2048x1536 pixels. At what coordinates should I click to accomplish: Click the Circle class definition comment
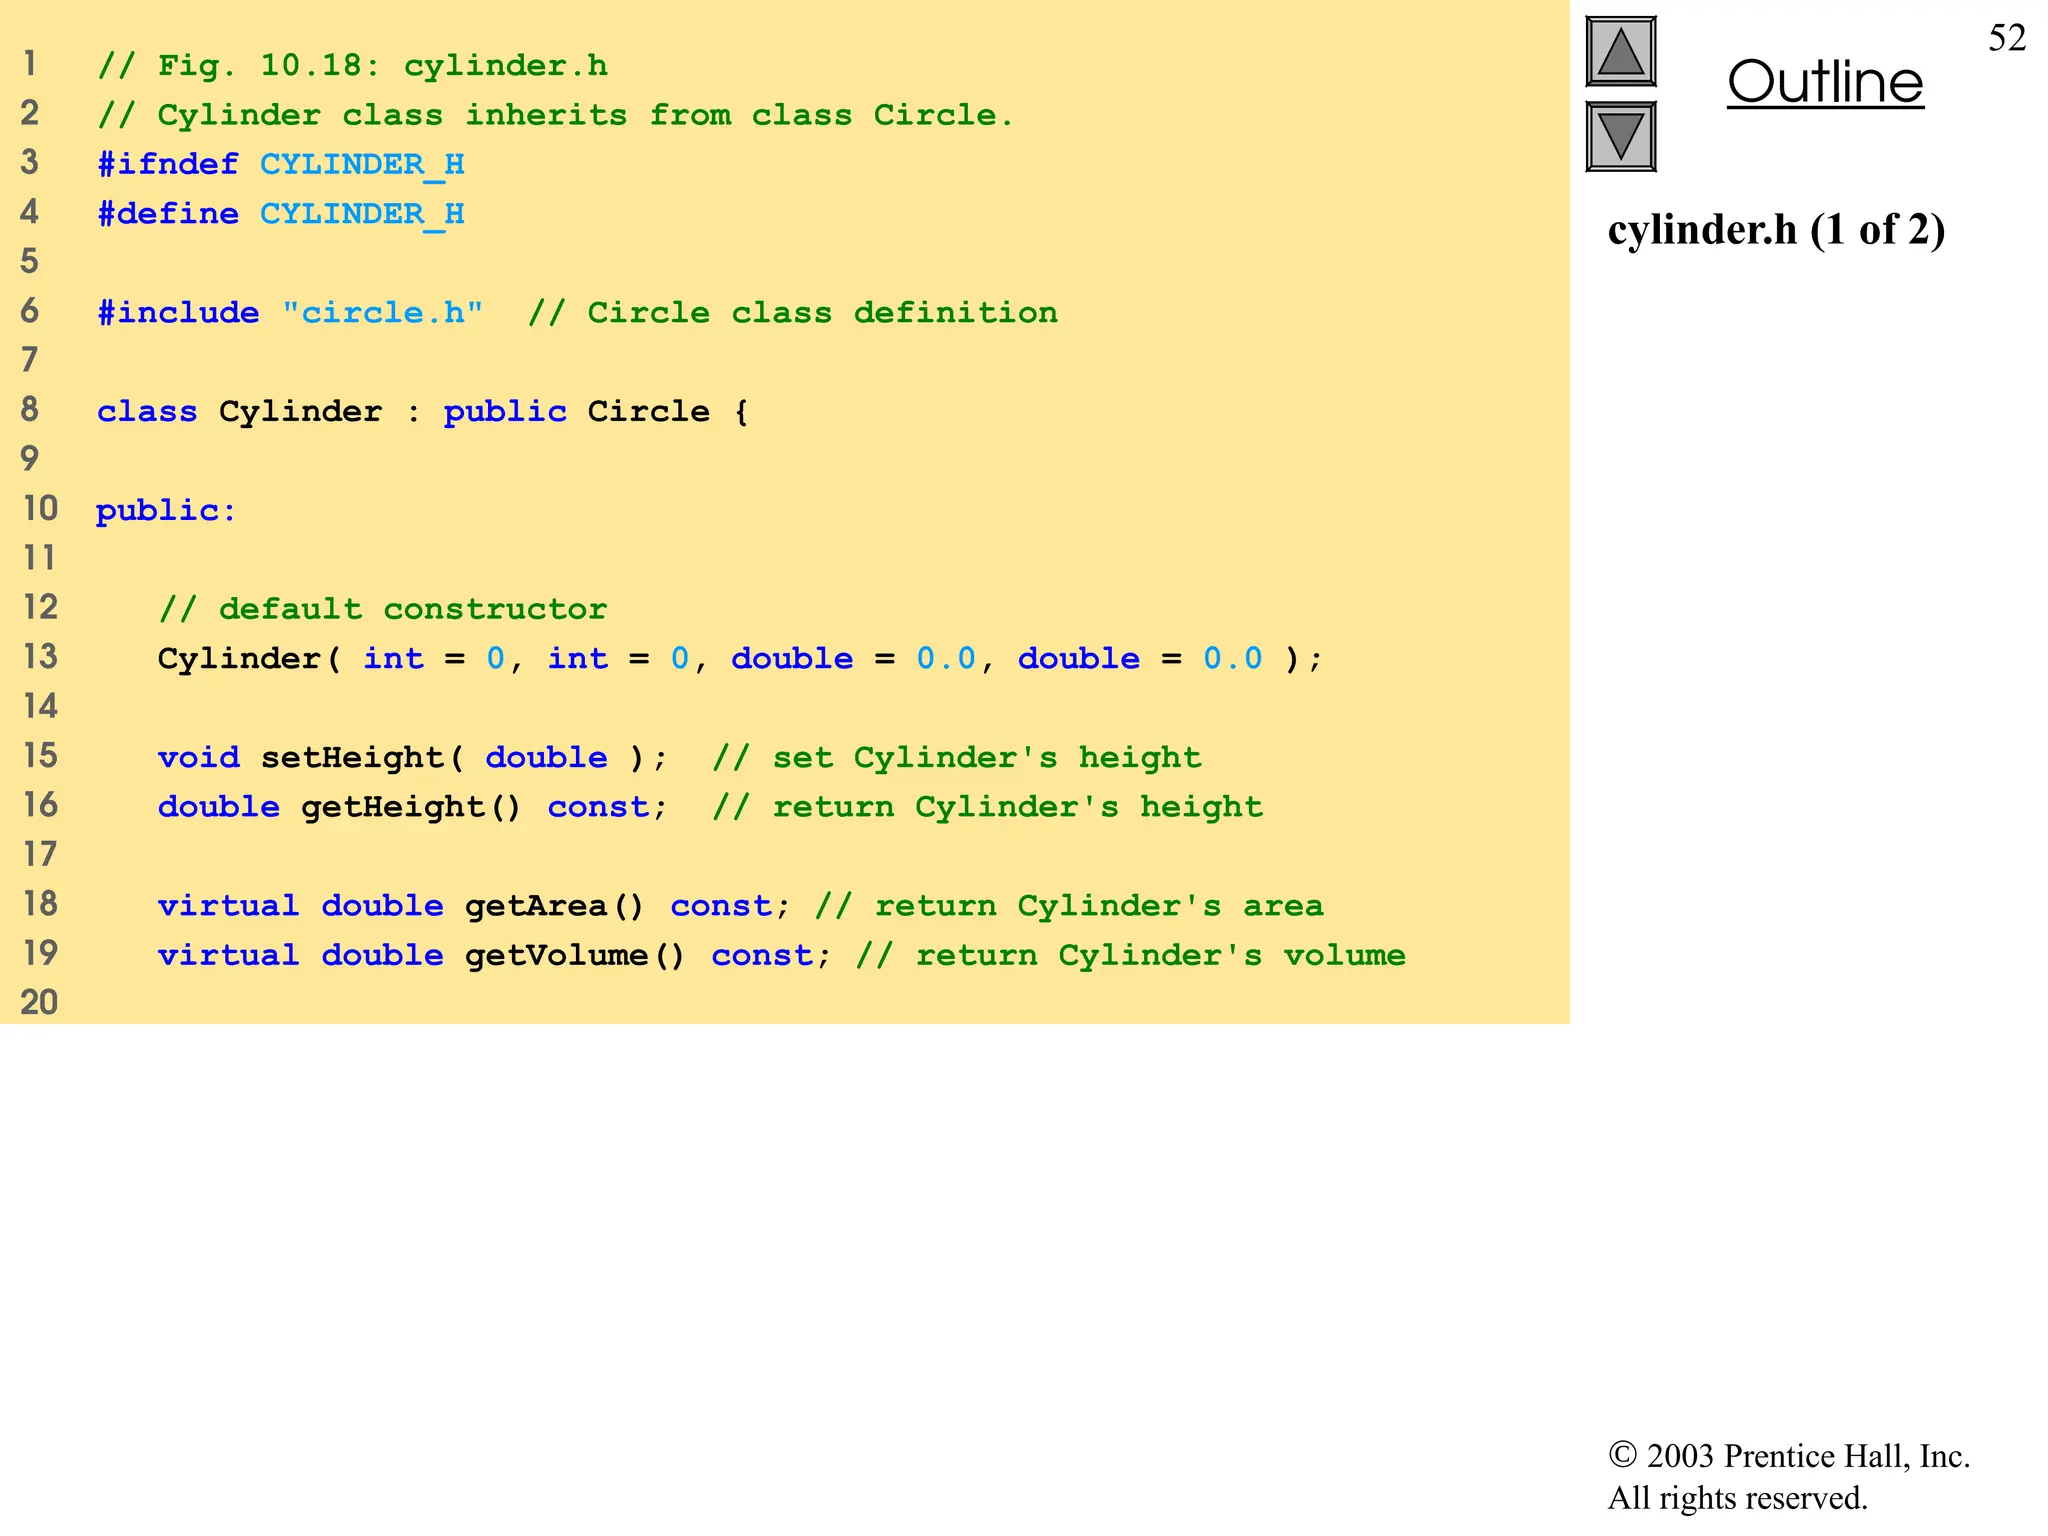pyautogui.click(x=792, y=313)
